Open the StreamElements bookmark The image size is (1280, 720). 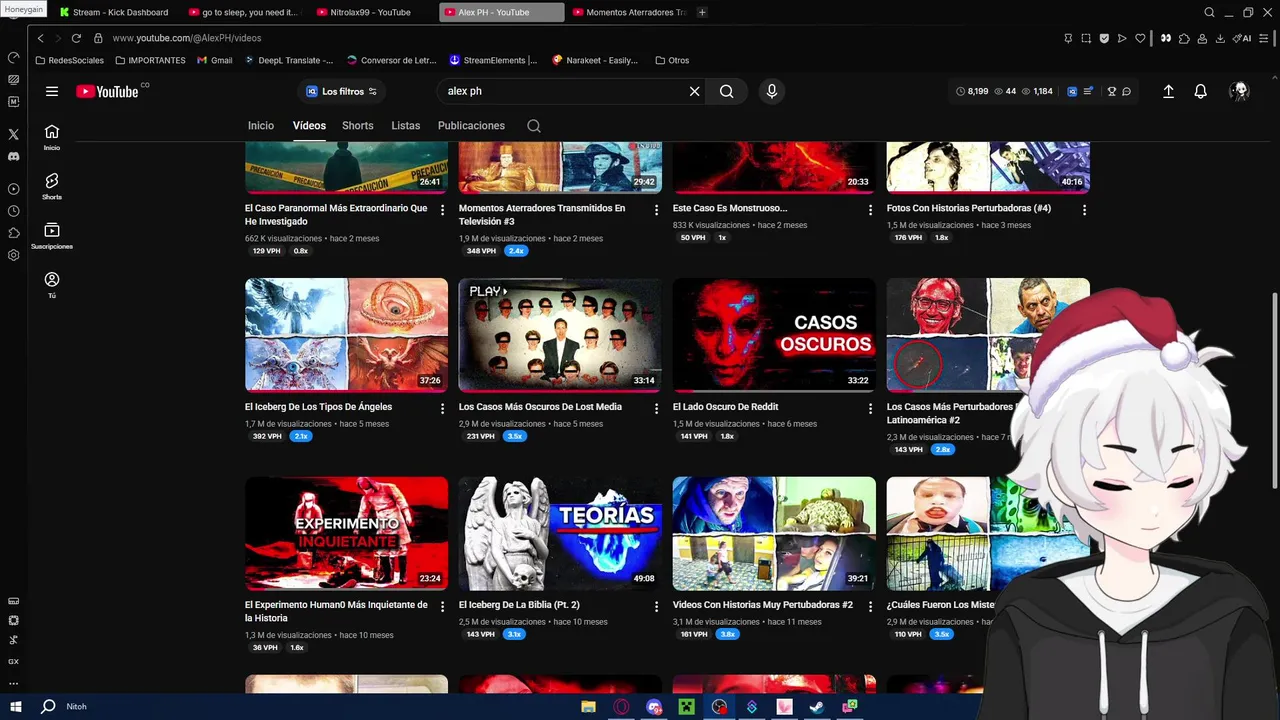click(x=494, y=60)
